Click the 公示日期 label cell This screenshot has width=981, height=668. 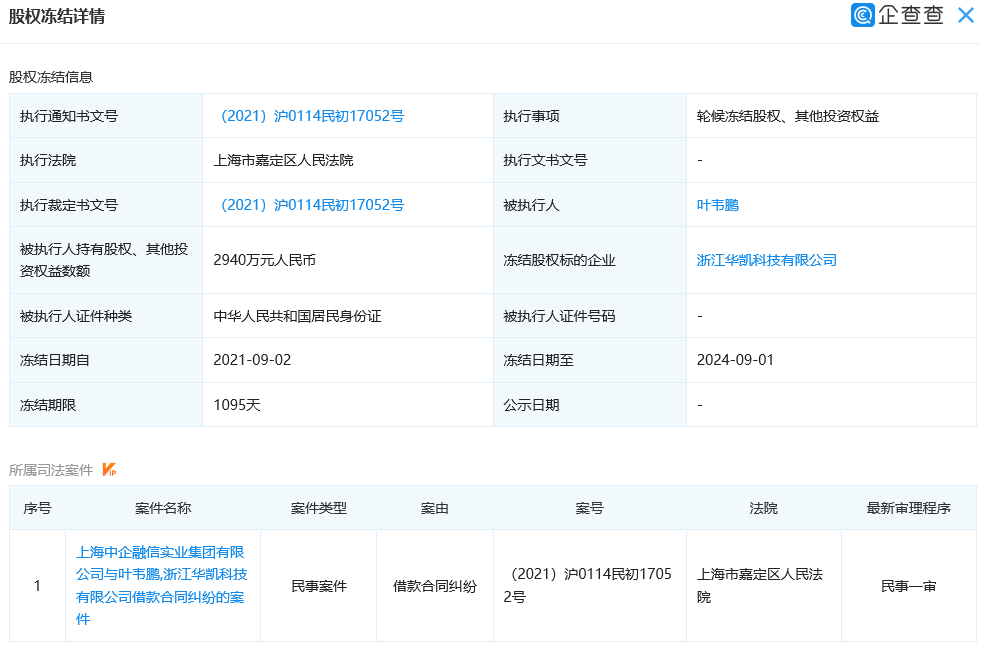[590, 405]
